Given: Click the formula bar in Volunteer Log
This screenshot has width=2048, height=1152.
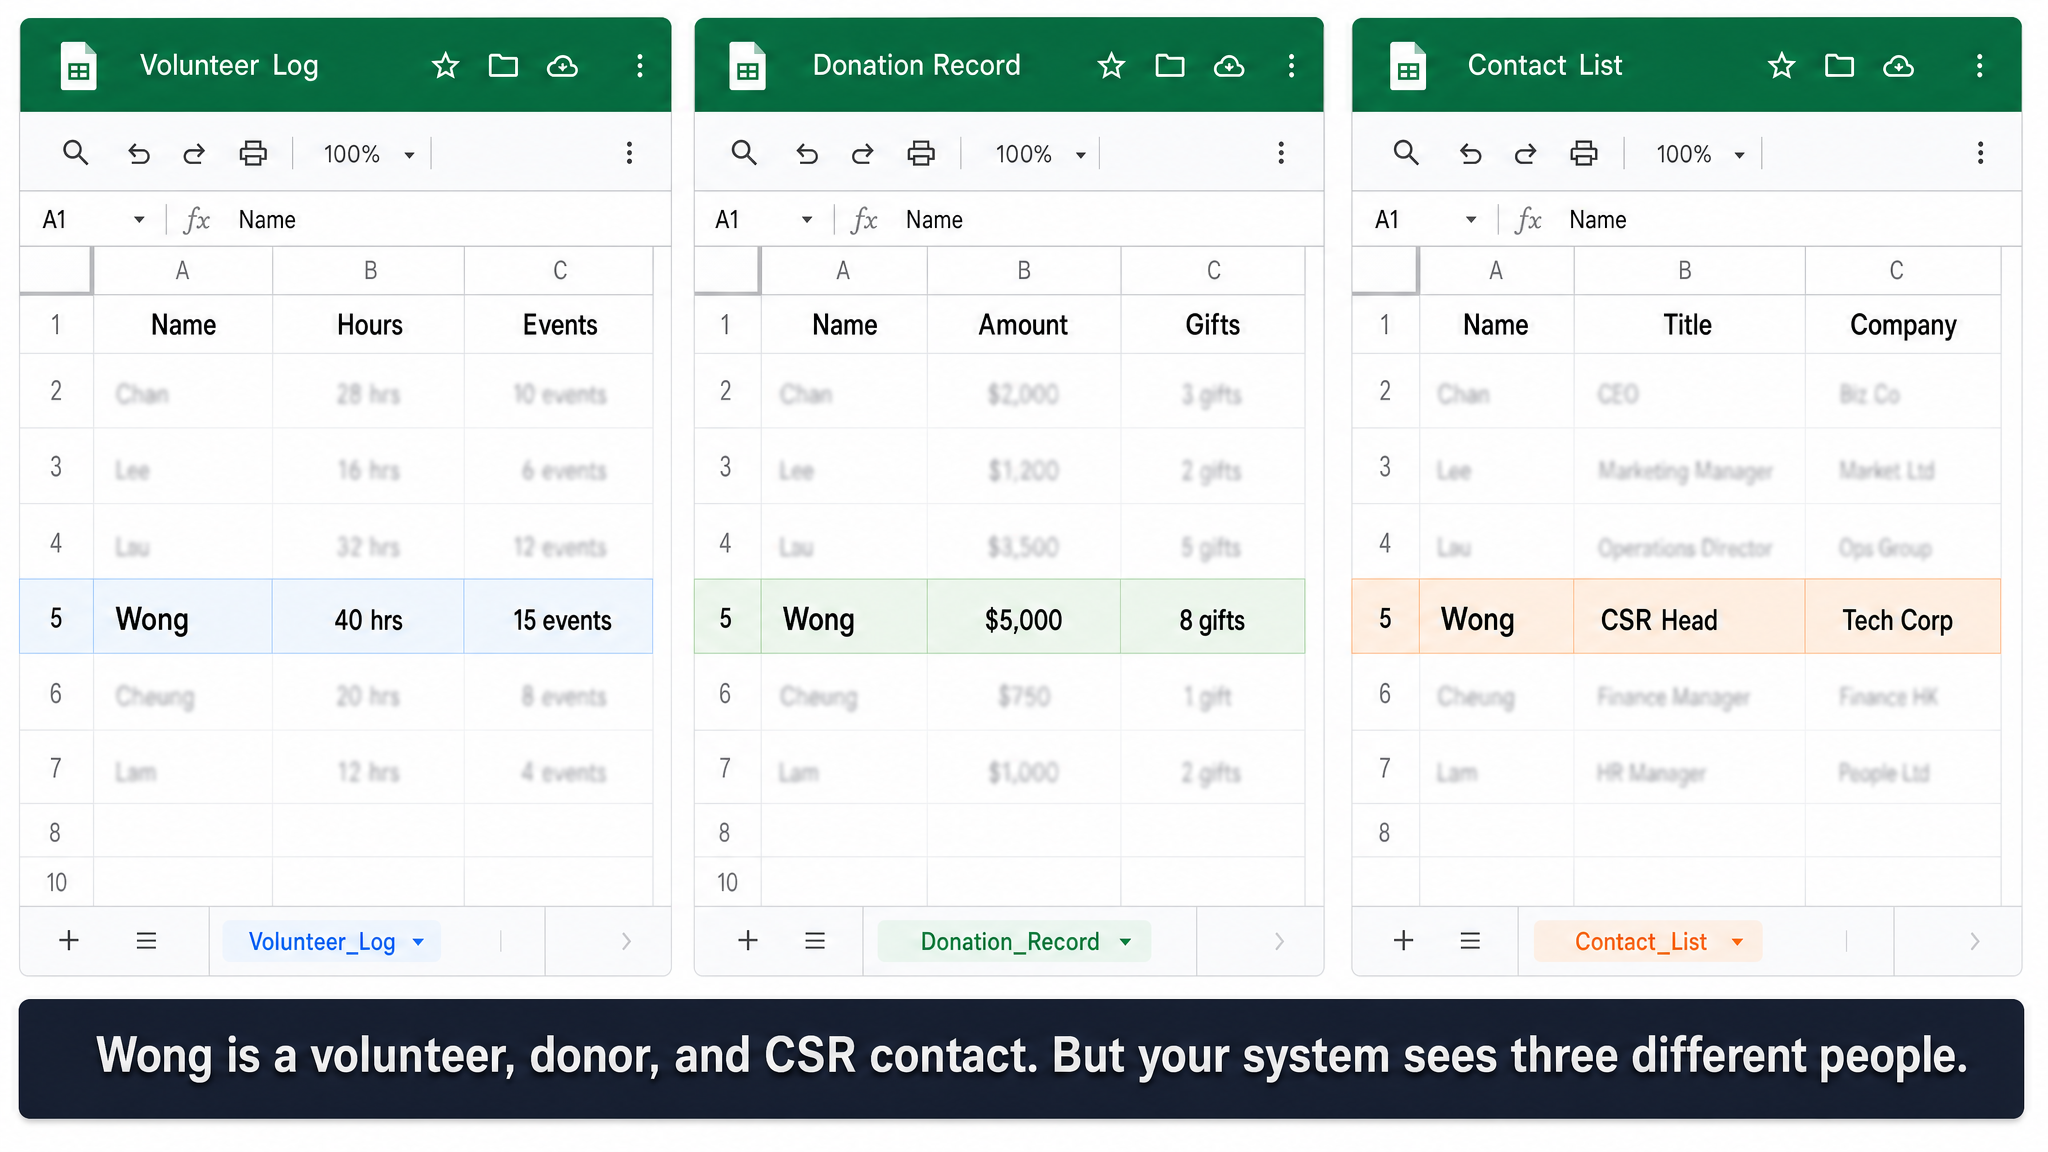Looking at the screenshot, I should point(445,220).
